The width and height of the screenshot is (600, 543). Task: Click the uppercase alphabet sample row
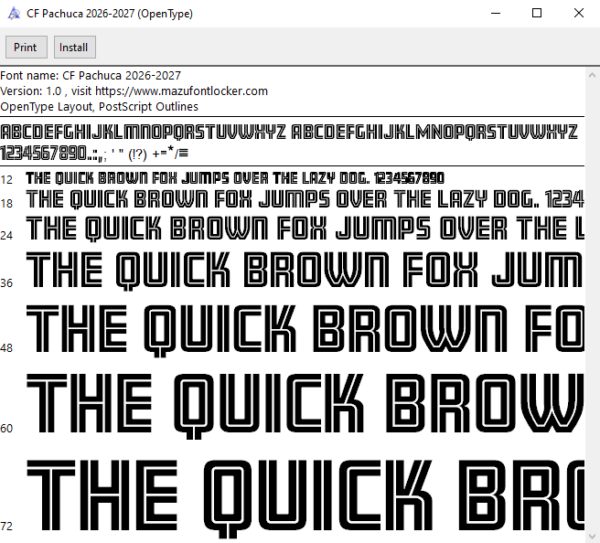point(289,132)
